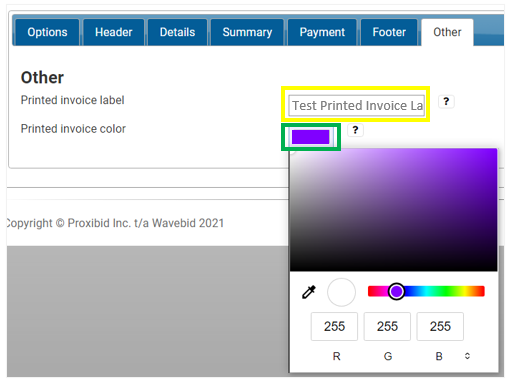Go to the Details tab
The image size is (509, 379).
pyautogui.click(x=177, y=32)
